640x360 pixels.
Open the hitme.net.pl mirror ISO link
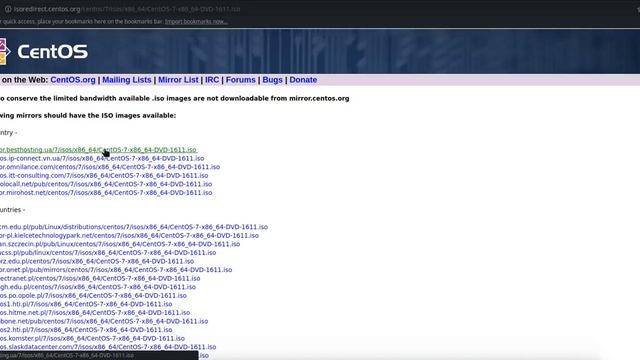95,313
